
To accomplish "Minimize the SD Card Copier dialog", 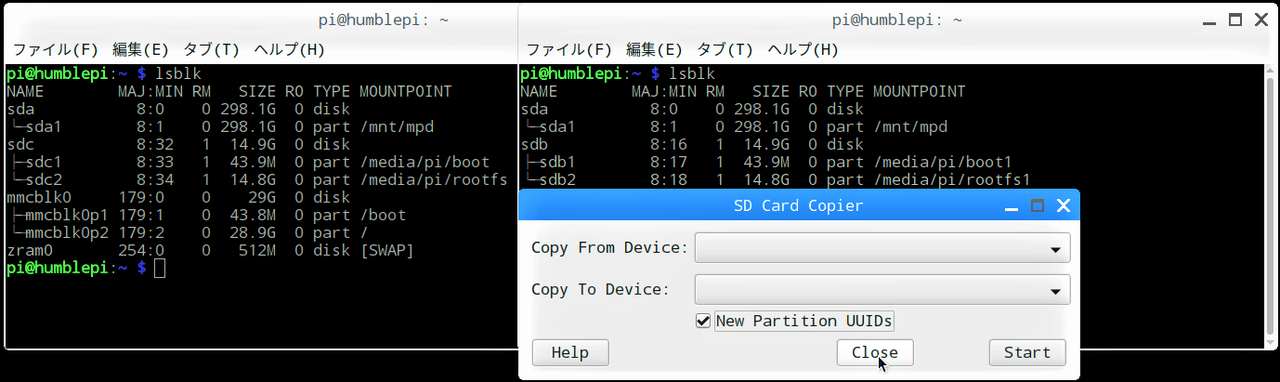I will (1013, 206).
